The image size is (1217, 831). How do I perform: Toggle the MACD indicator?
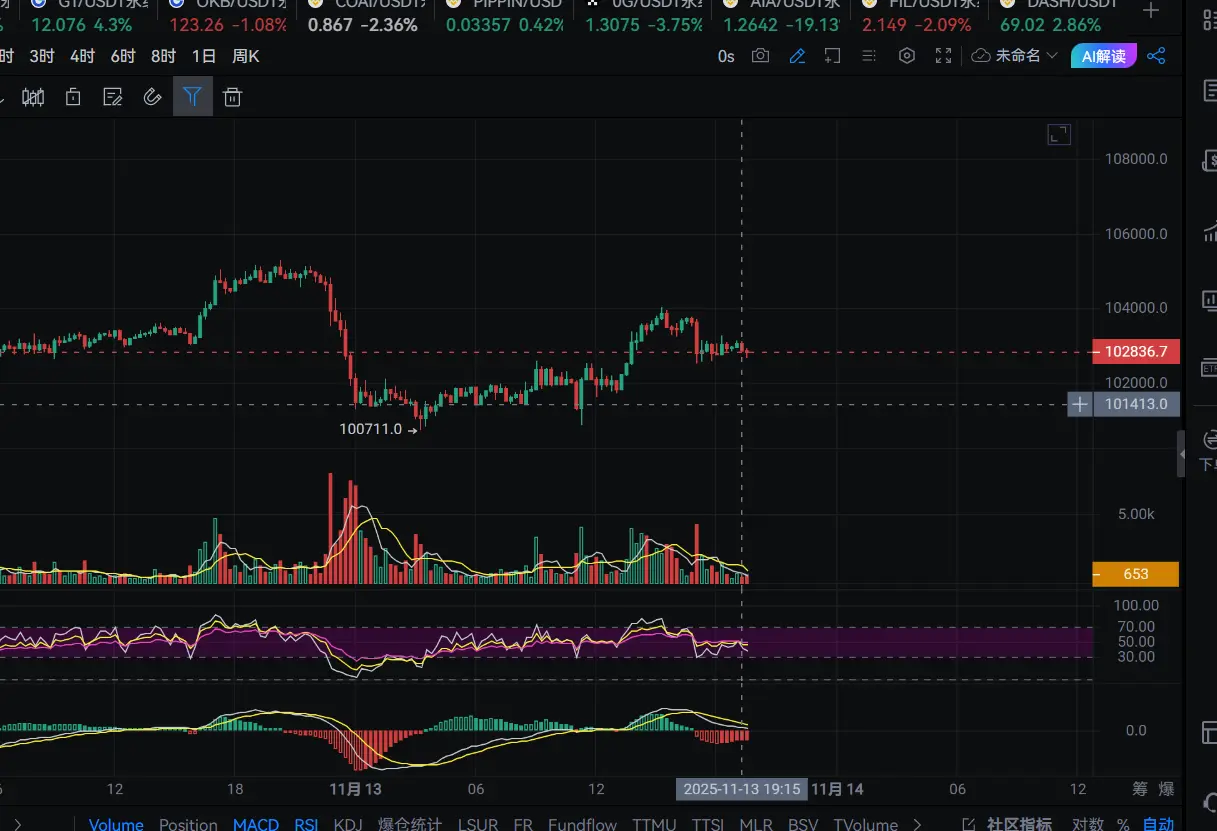click(256, 824)
